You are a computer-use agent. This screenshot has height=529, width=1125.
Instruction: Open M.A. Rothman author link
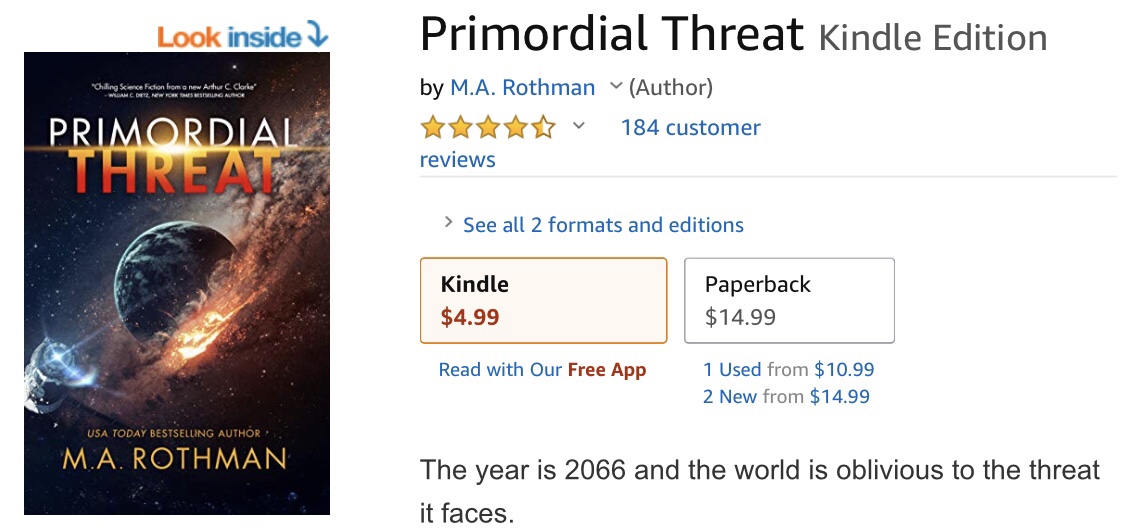522,88
